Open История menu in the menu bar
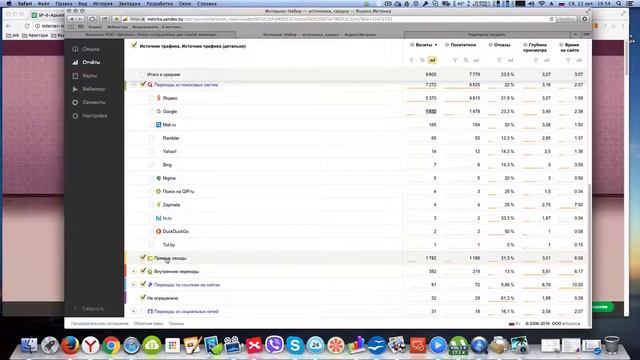Screen dimensions: 640x360 point(102,4)
